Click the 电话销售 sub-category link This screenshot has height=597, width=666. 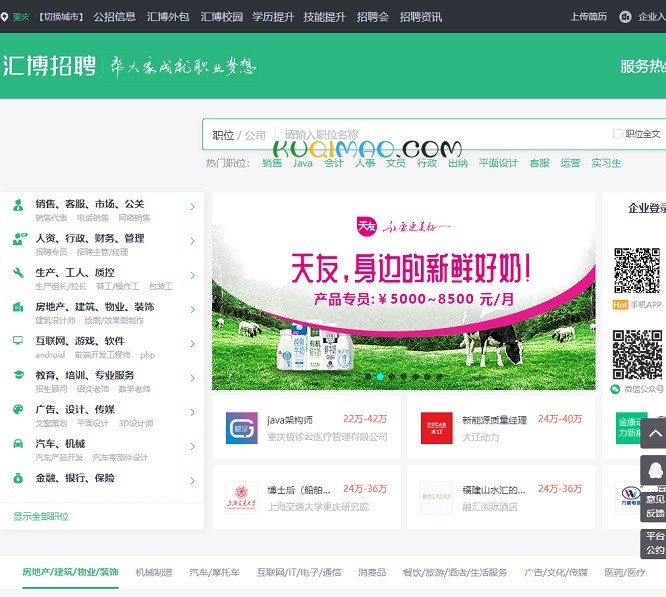coord(93,218)
